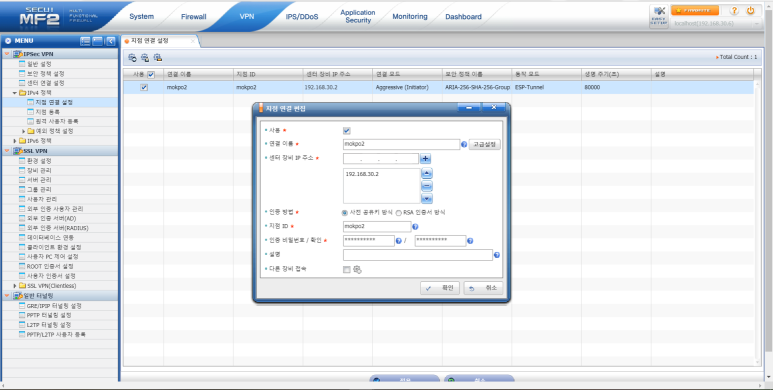Image resolution: width=773 pixels, height=390 pixels.
Task: Open 보안 정책 설정 menu item
Action: (x=45, y=73)
